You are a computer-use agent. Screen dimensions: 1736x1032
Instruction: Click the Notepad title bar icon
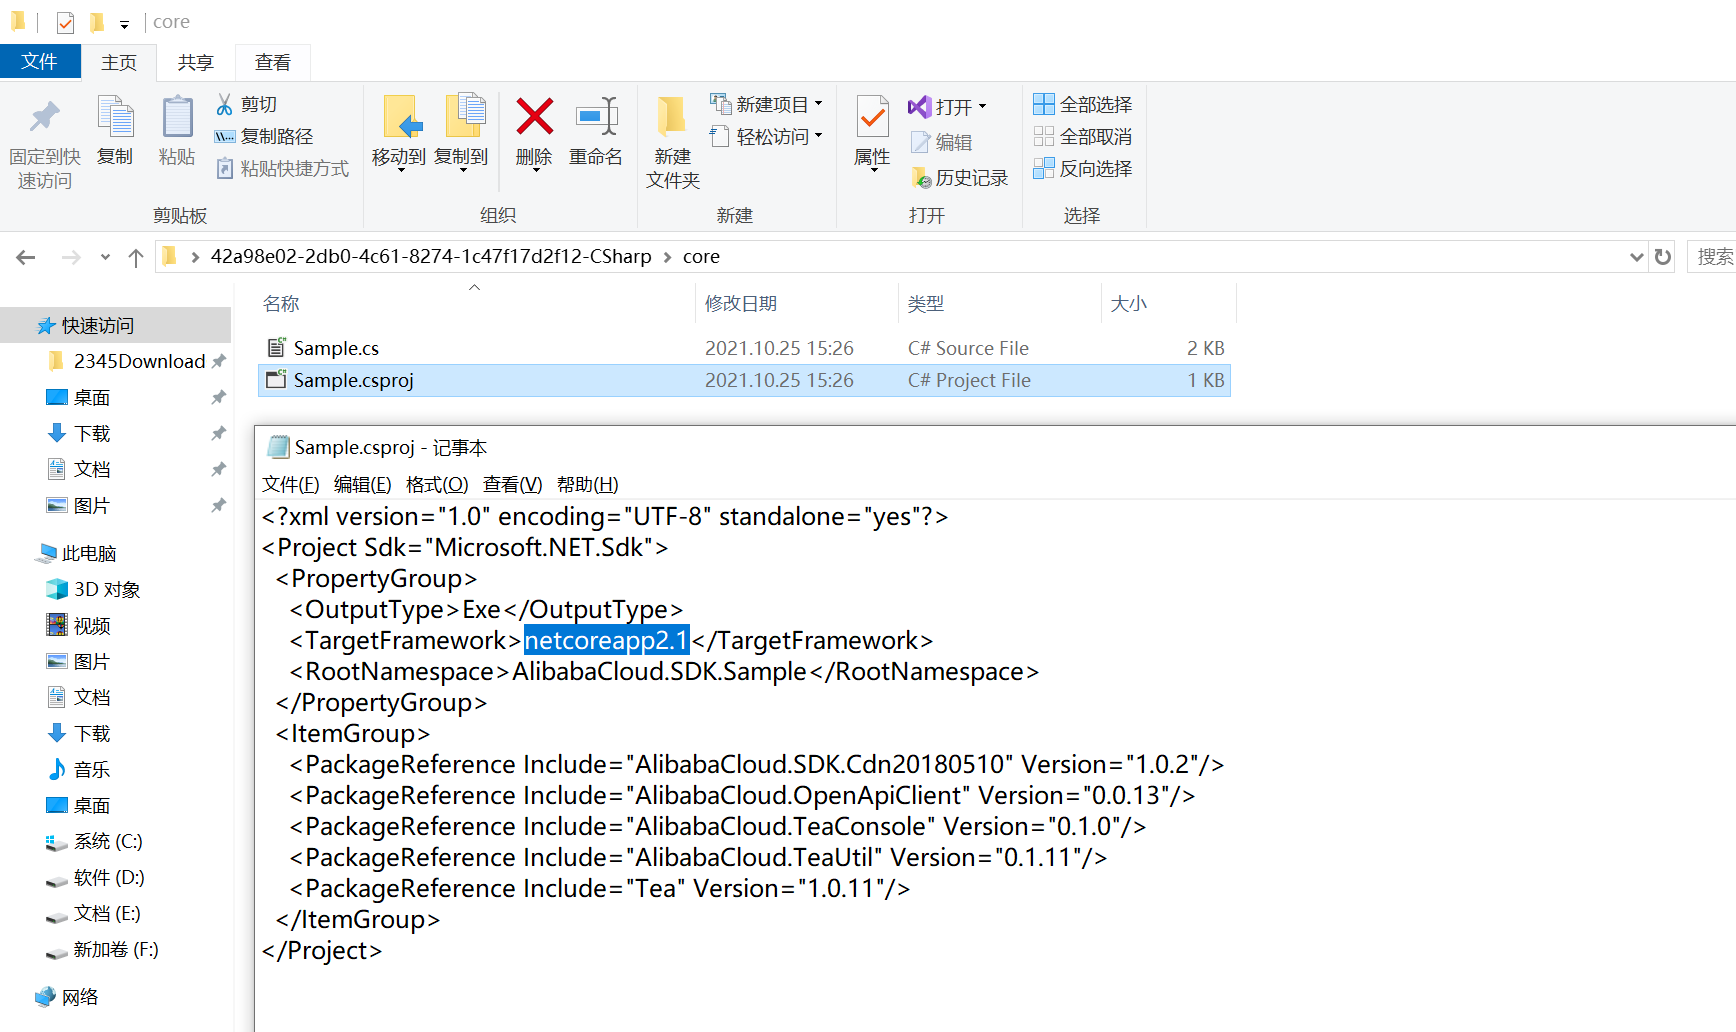pos(278,447)
